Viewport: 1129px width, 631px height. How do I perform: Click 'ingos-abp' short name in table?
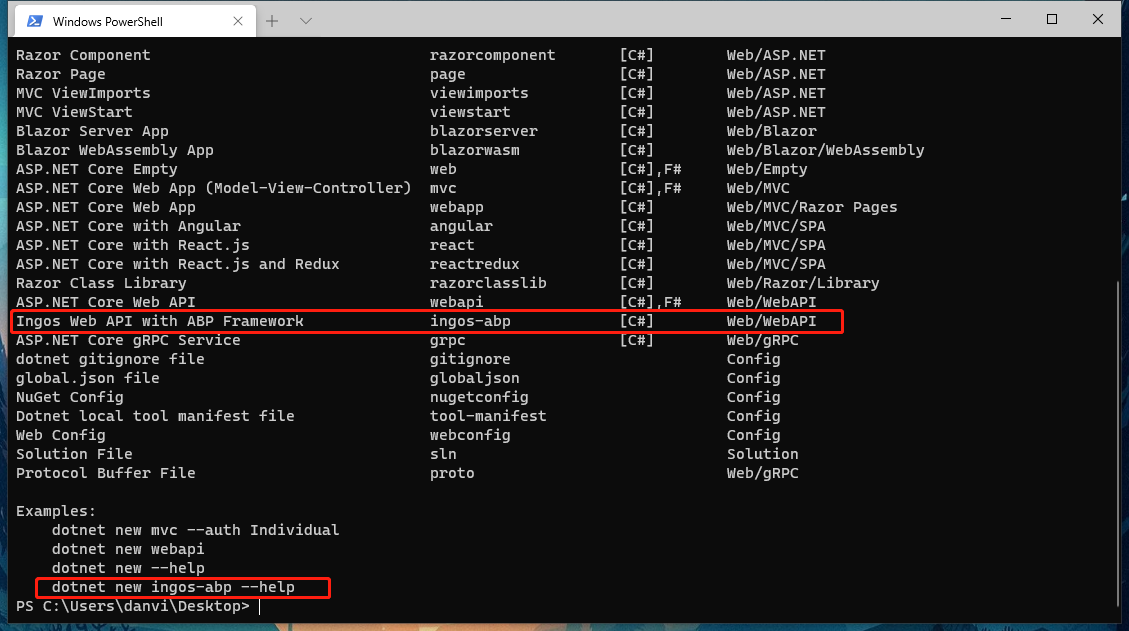470,321
